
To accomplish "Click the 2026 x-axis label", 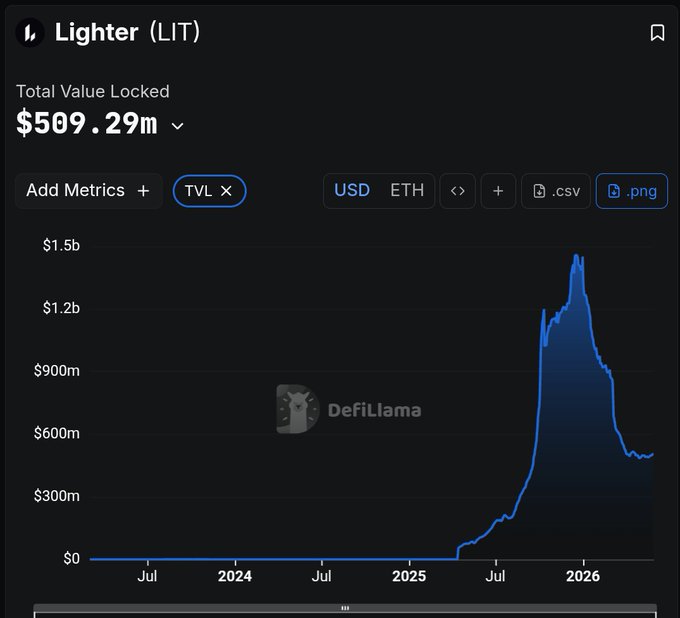I will [x=583, y=576].
